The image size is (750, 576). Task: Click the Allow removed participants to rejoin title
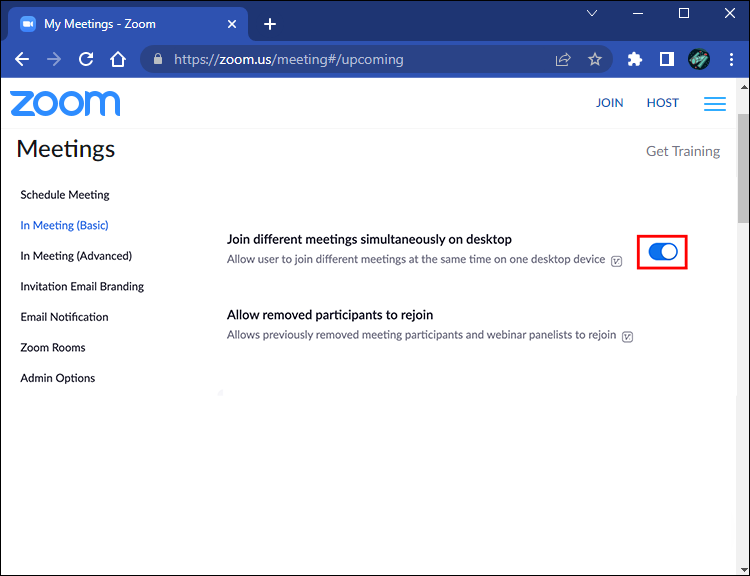330,315
